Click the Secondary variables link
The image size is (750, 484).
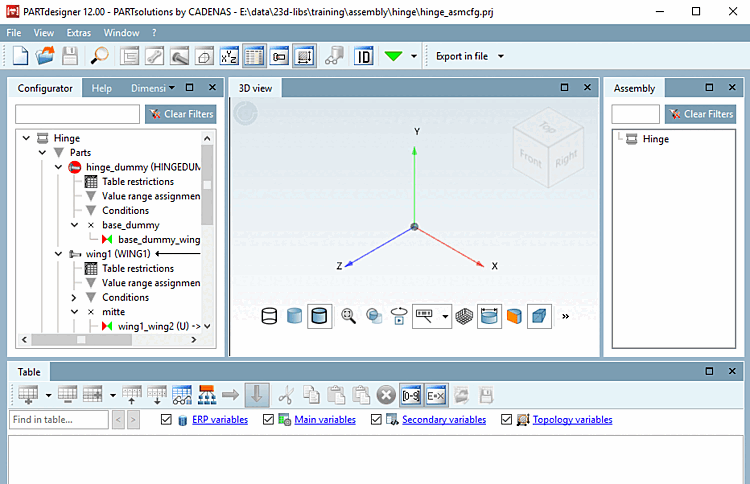(x=444, y=419)
